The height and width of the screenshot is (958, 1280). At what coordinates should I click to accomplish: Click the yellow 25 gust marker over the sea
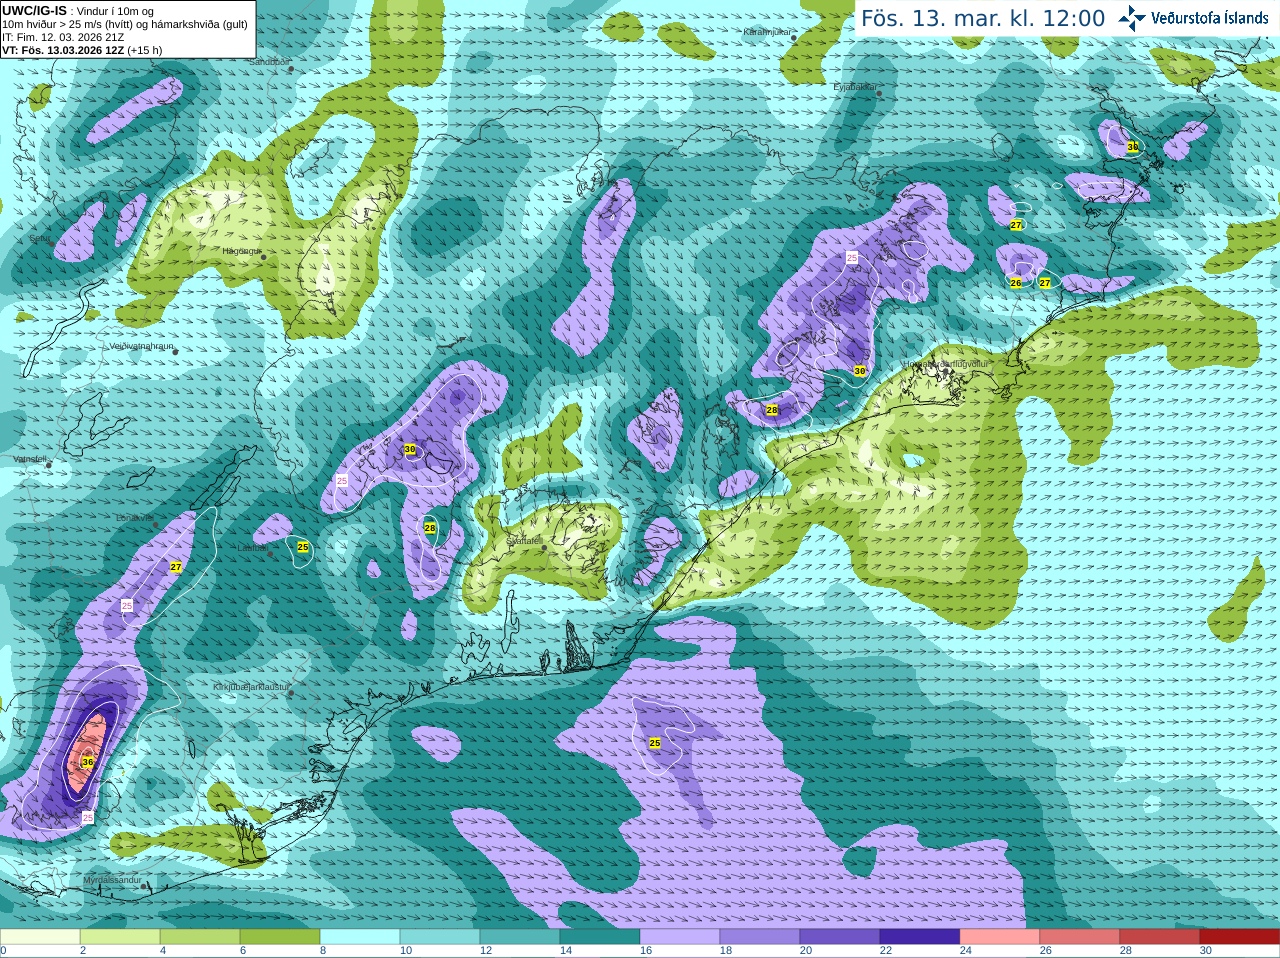pos(655,743)
